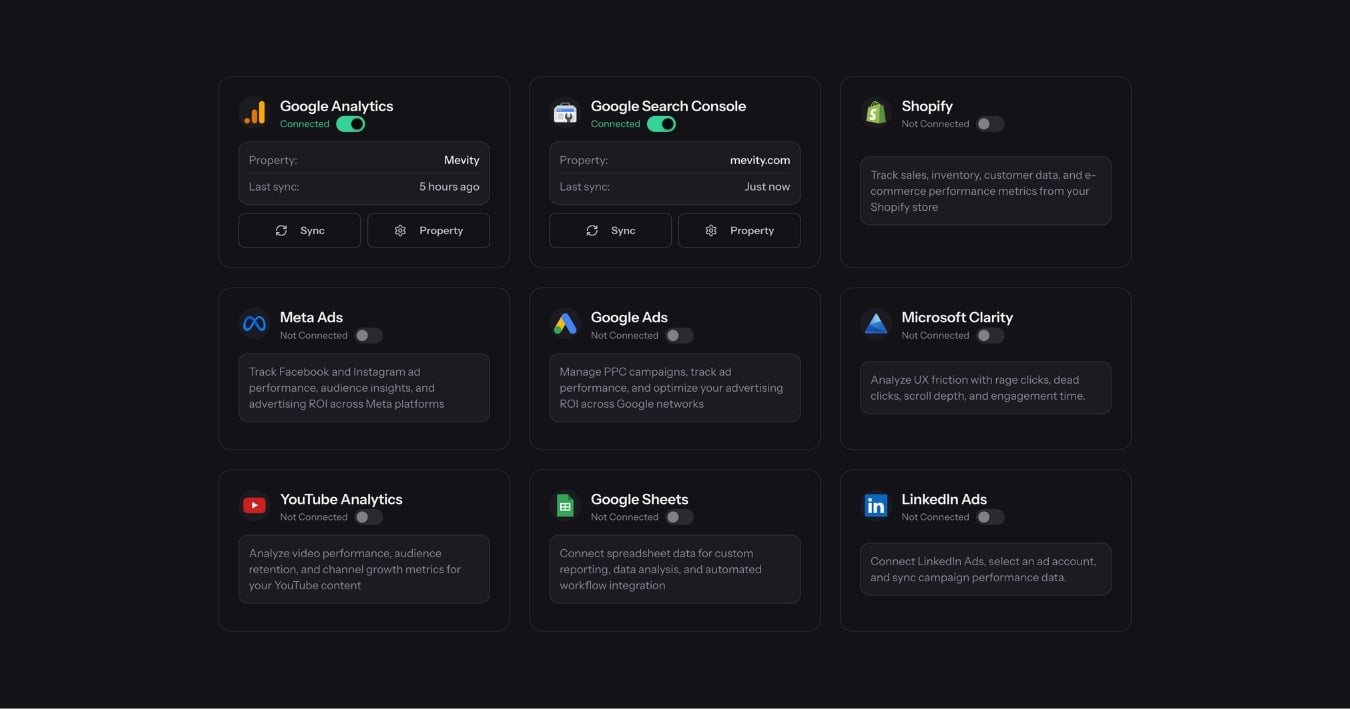Click the Microsoft Clarity logo icon
The height and width of the screenshot is (709, 1350).
876,324
